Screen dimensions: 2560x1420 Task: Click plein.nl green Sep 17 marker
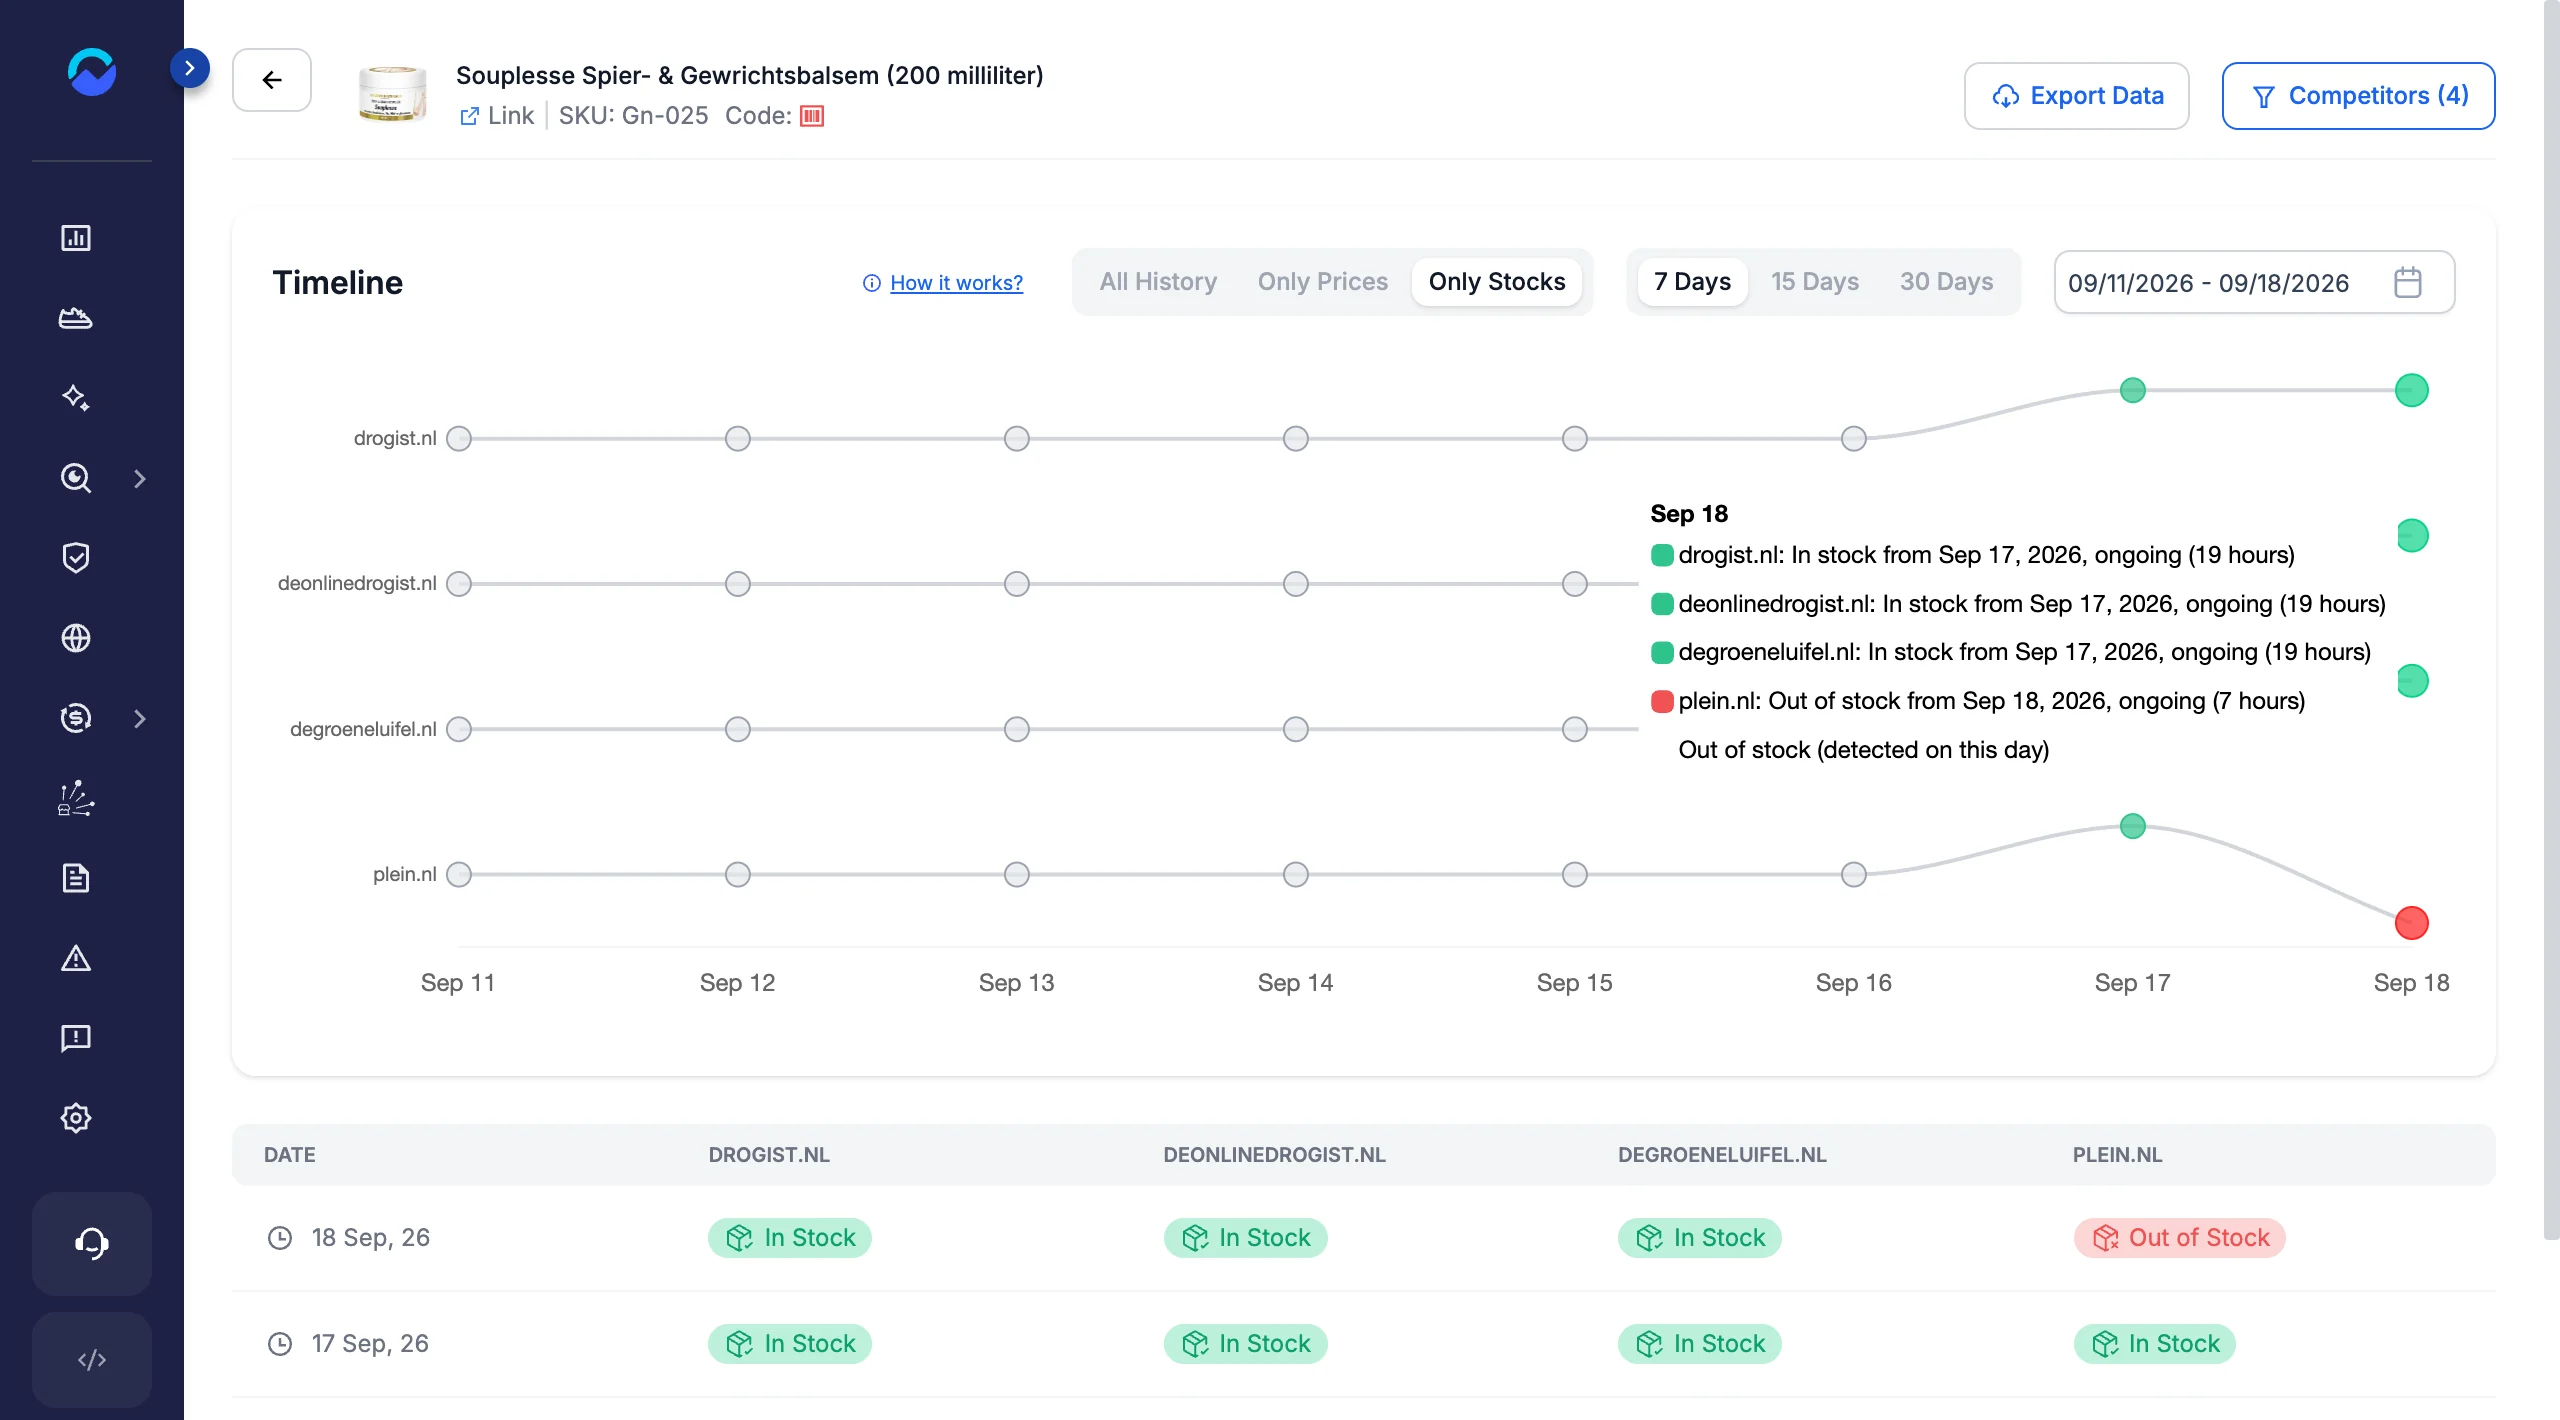pos(2132,826)
